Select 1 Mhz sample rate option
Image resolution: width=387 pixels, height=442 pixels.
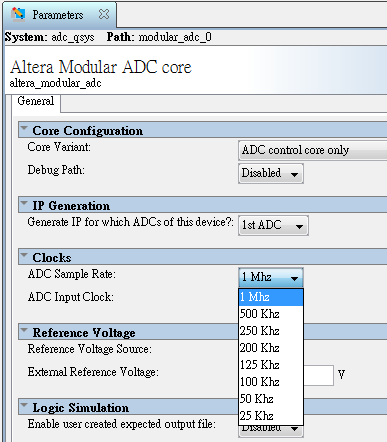click(x=271, y=297)
